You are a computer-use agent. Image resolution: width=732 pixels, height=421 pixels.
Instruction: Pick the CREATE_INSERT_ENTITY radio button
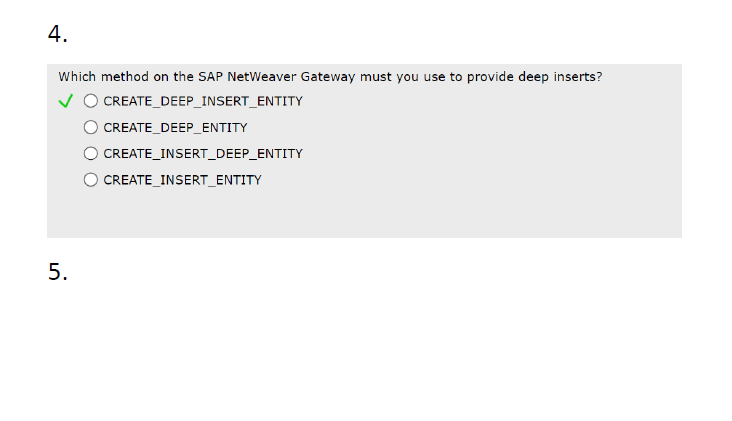pos(91,180)
